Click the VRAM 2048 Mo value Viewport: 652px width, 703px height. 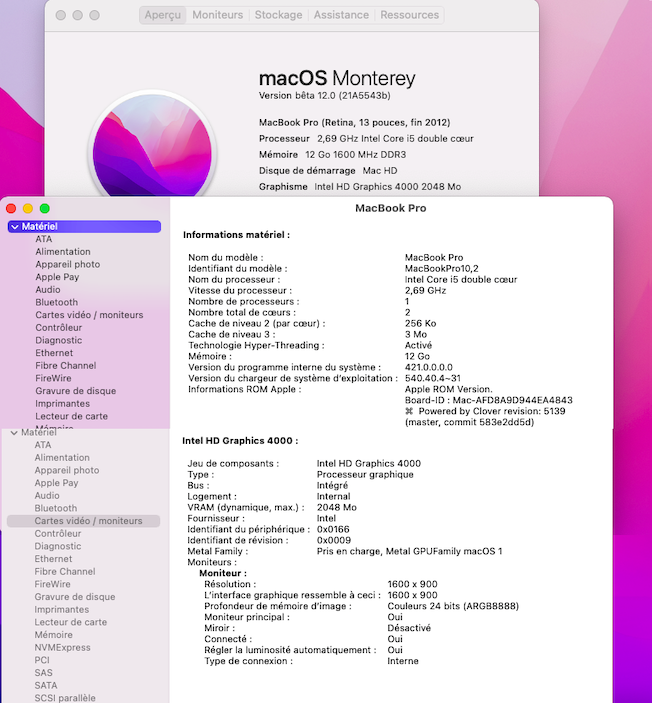pyautogui.click(x=336, y=508)
